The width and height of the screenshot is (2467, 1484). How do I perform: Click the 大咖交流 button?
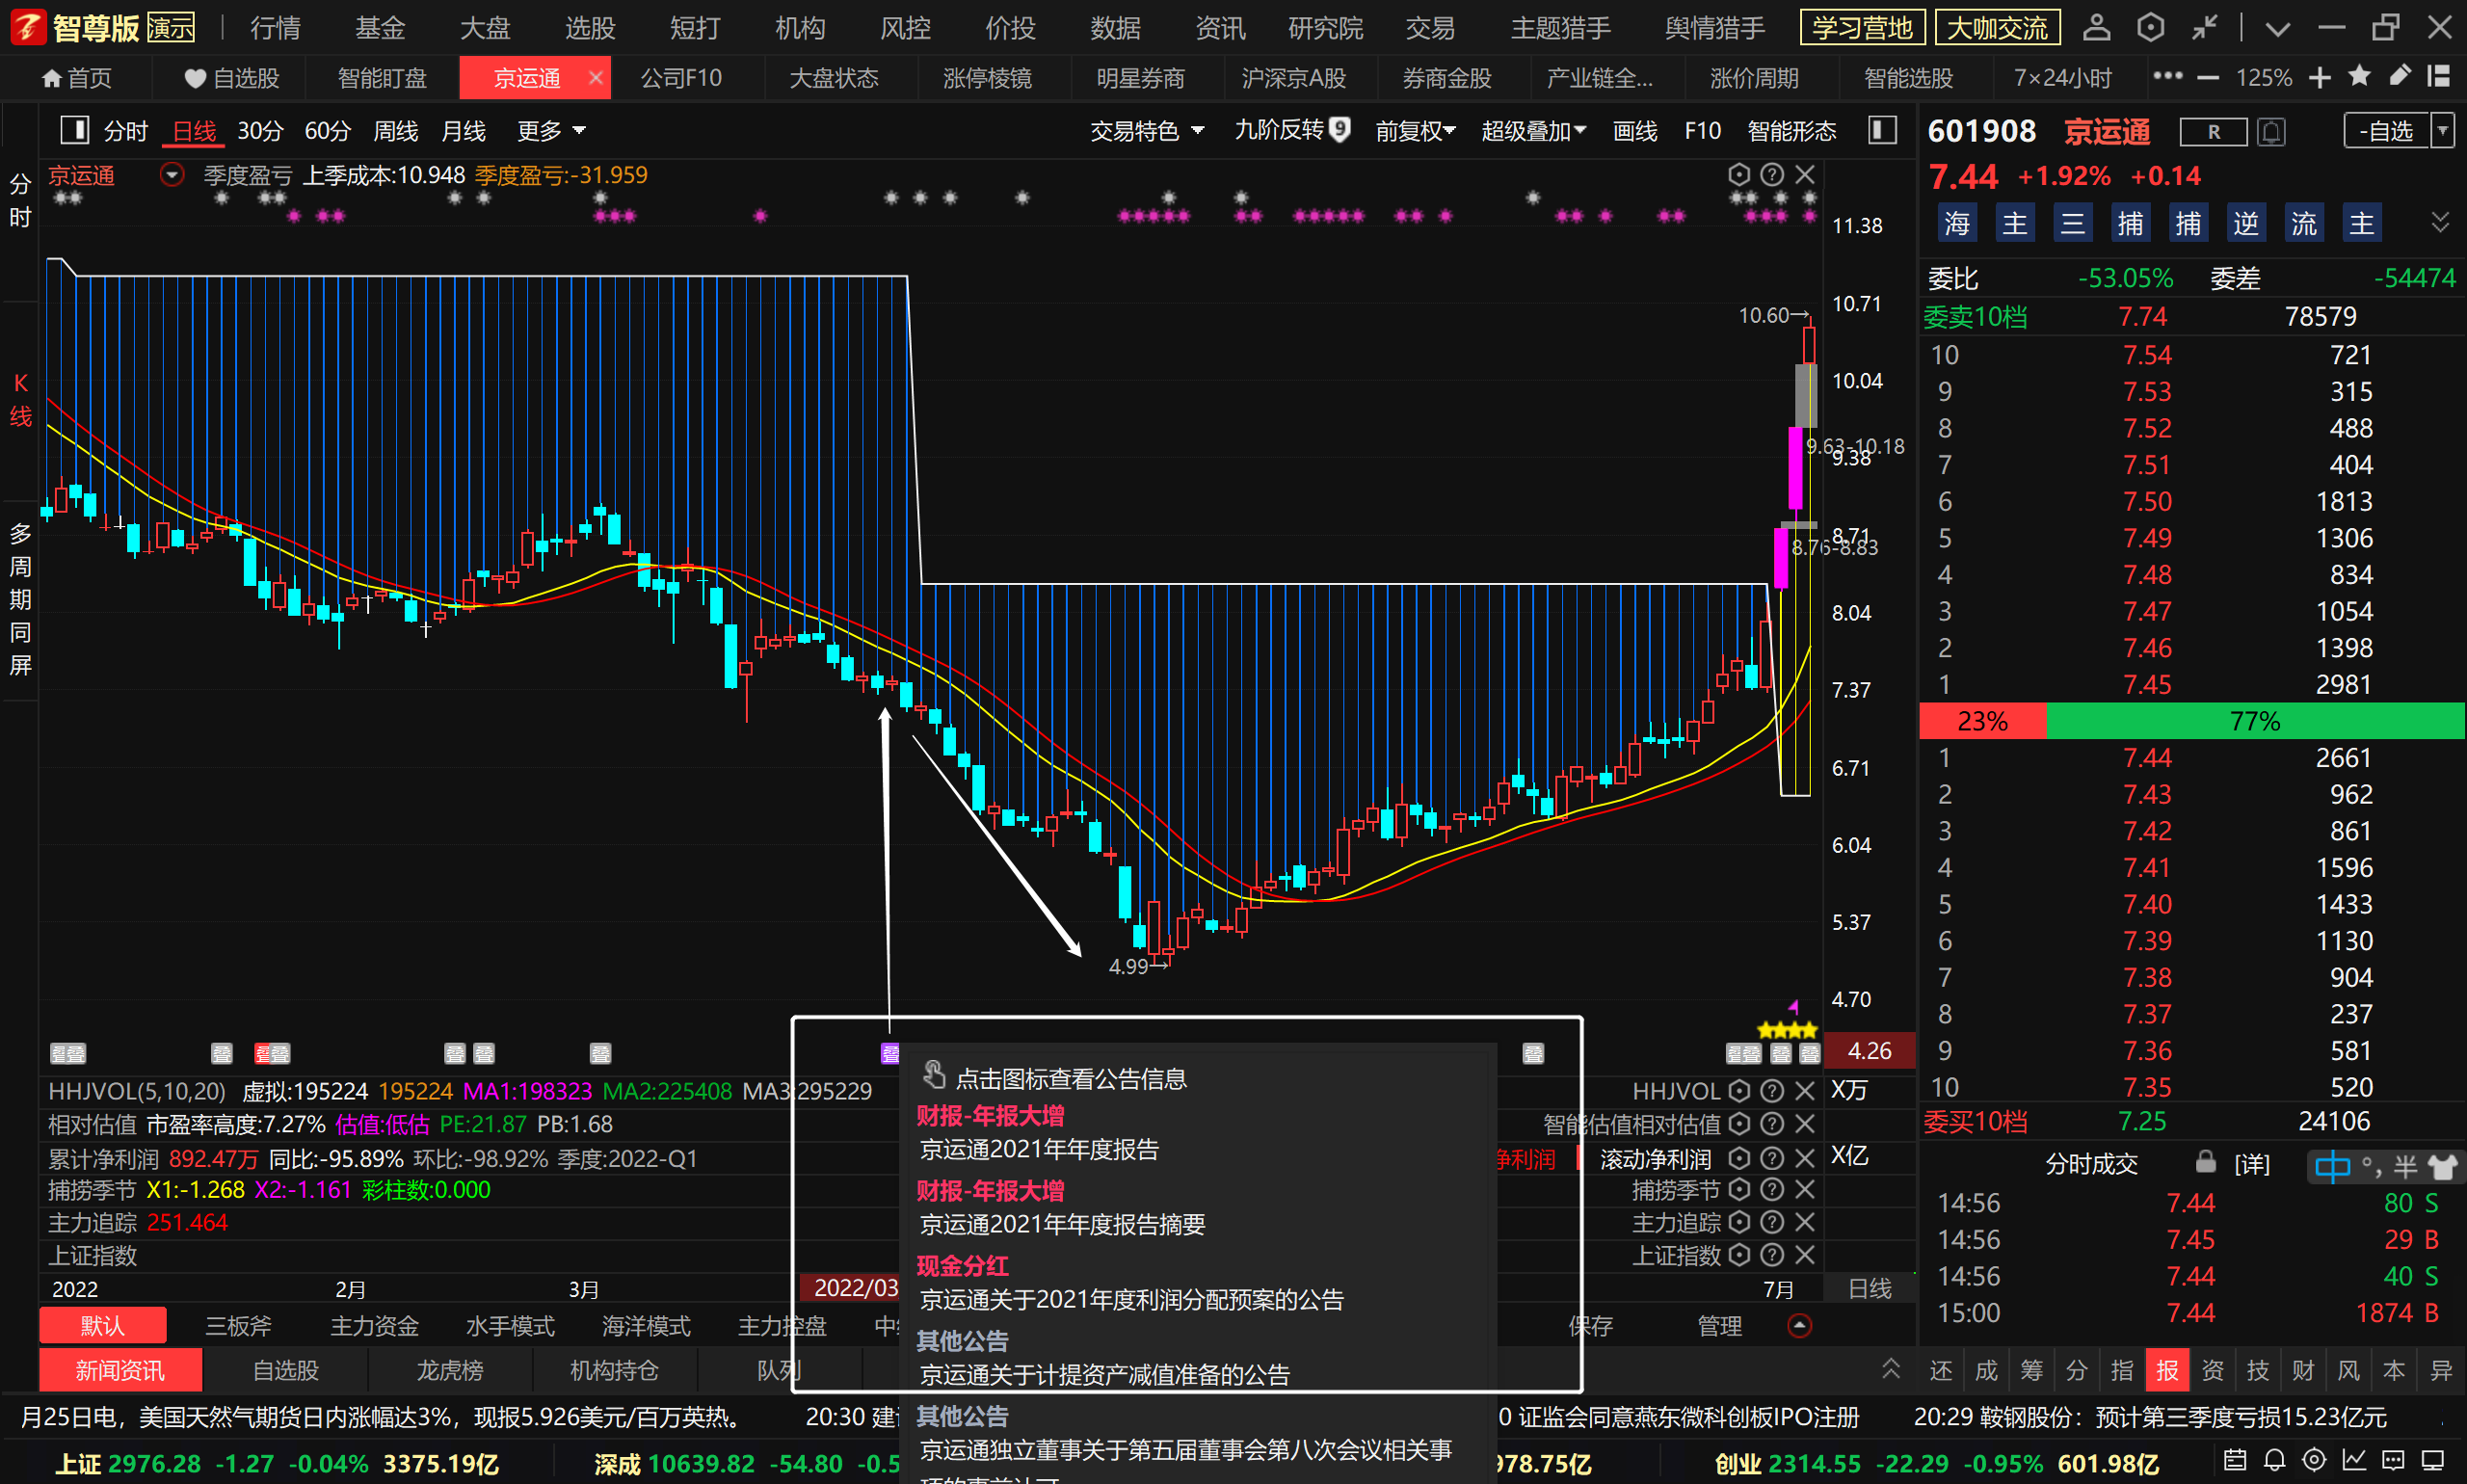click(x=1997, y=27)
